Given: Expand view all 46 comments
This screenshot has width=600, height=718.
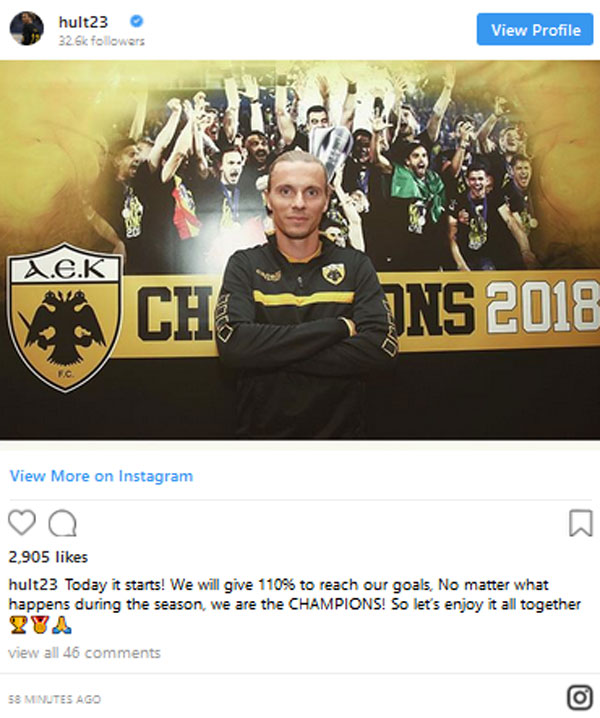Looking at the screenshot, I should click(84, 653).
